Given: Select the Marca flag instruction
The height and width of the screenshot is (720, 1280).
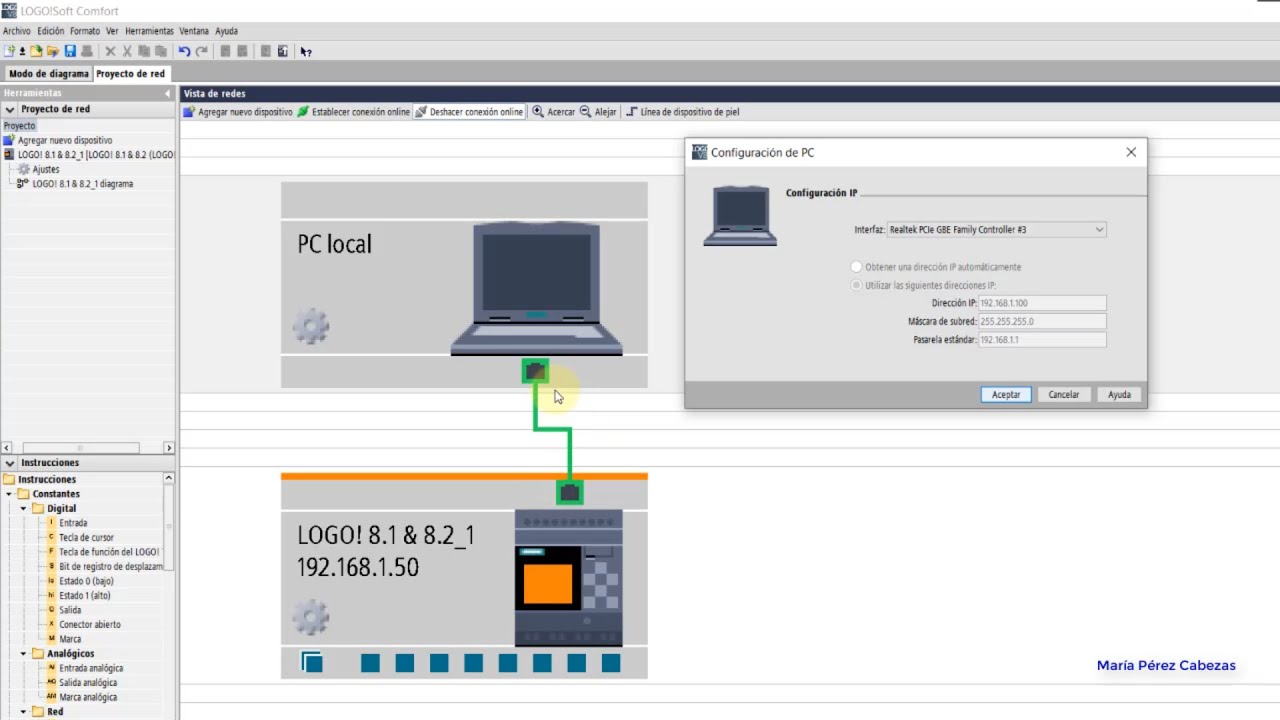Looking at the screenshot, I should tap(70, 639).
